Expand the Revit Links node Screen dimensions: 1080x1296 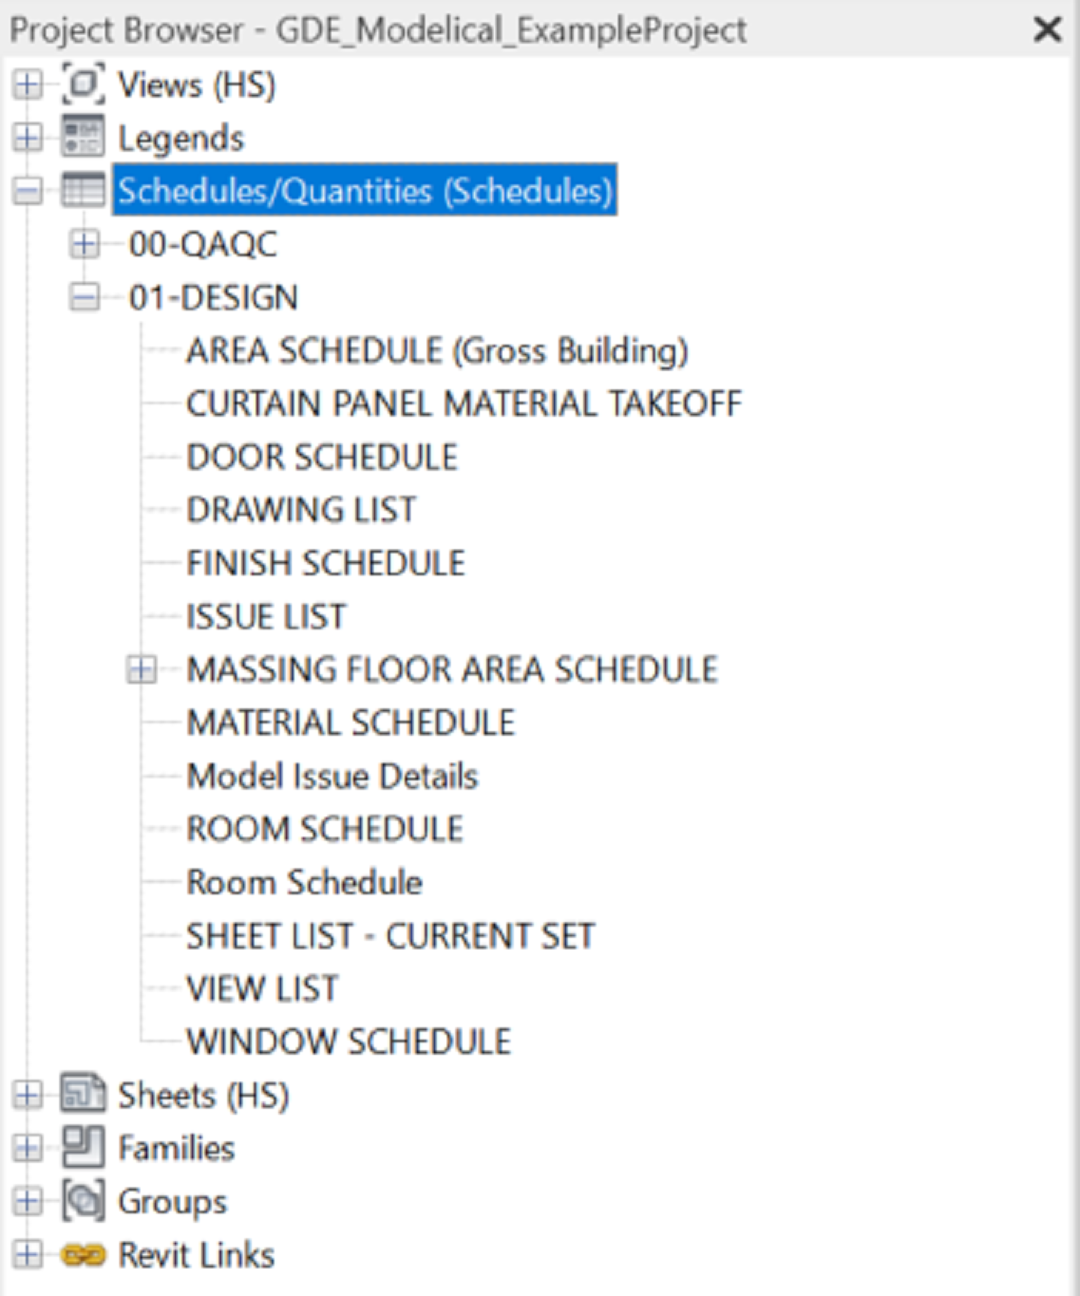(28, 1254)
